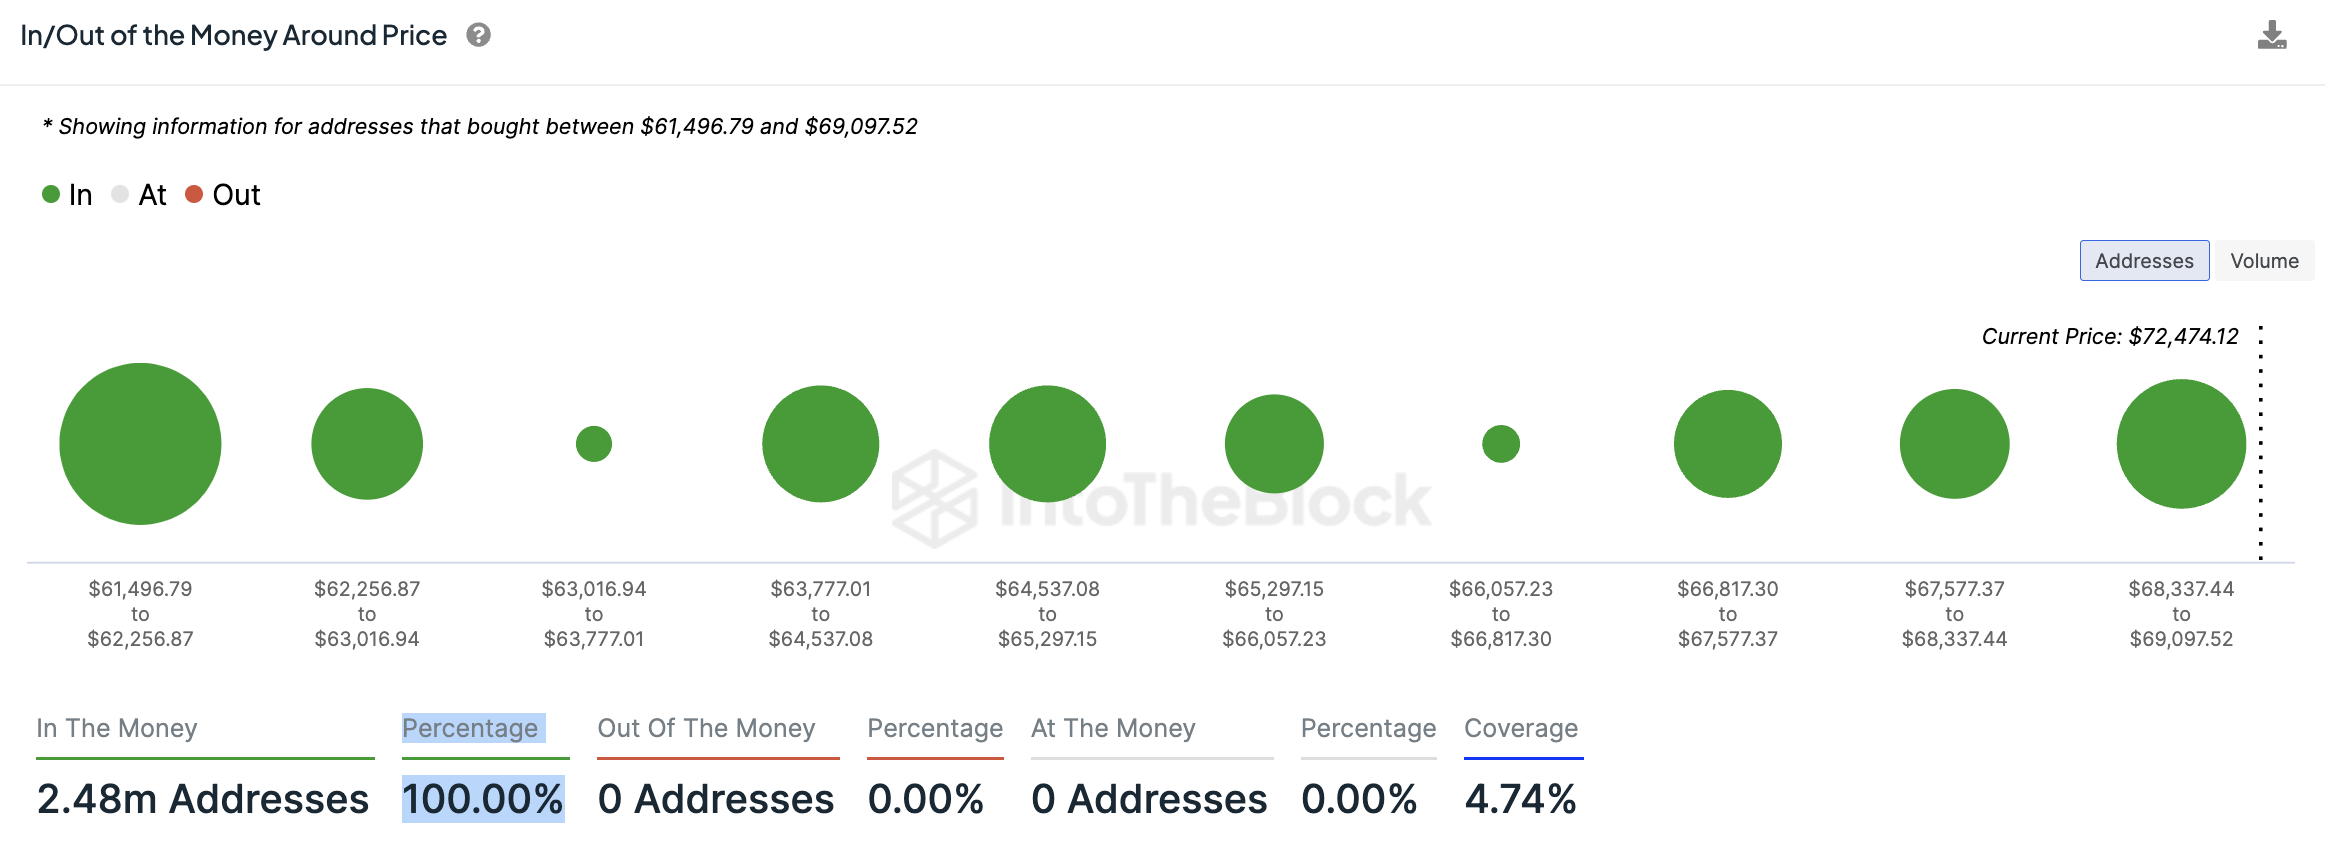Image resolution: width=2325 pixels, height=853 pixels.
Task: Switch to the Volume view
Action: coord(2264,260)
